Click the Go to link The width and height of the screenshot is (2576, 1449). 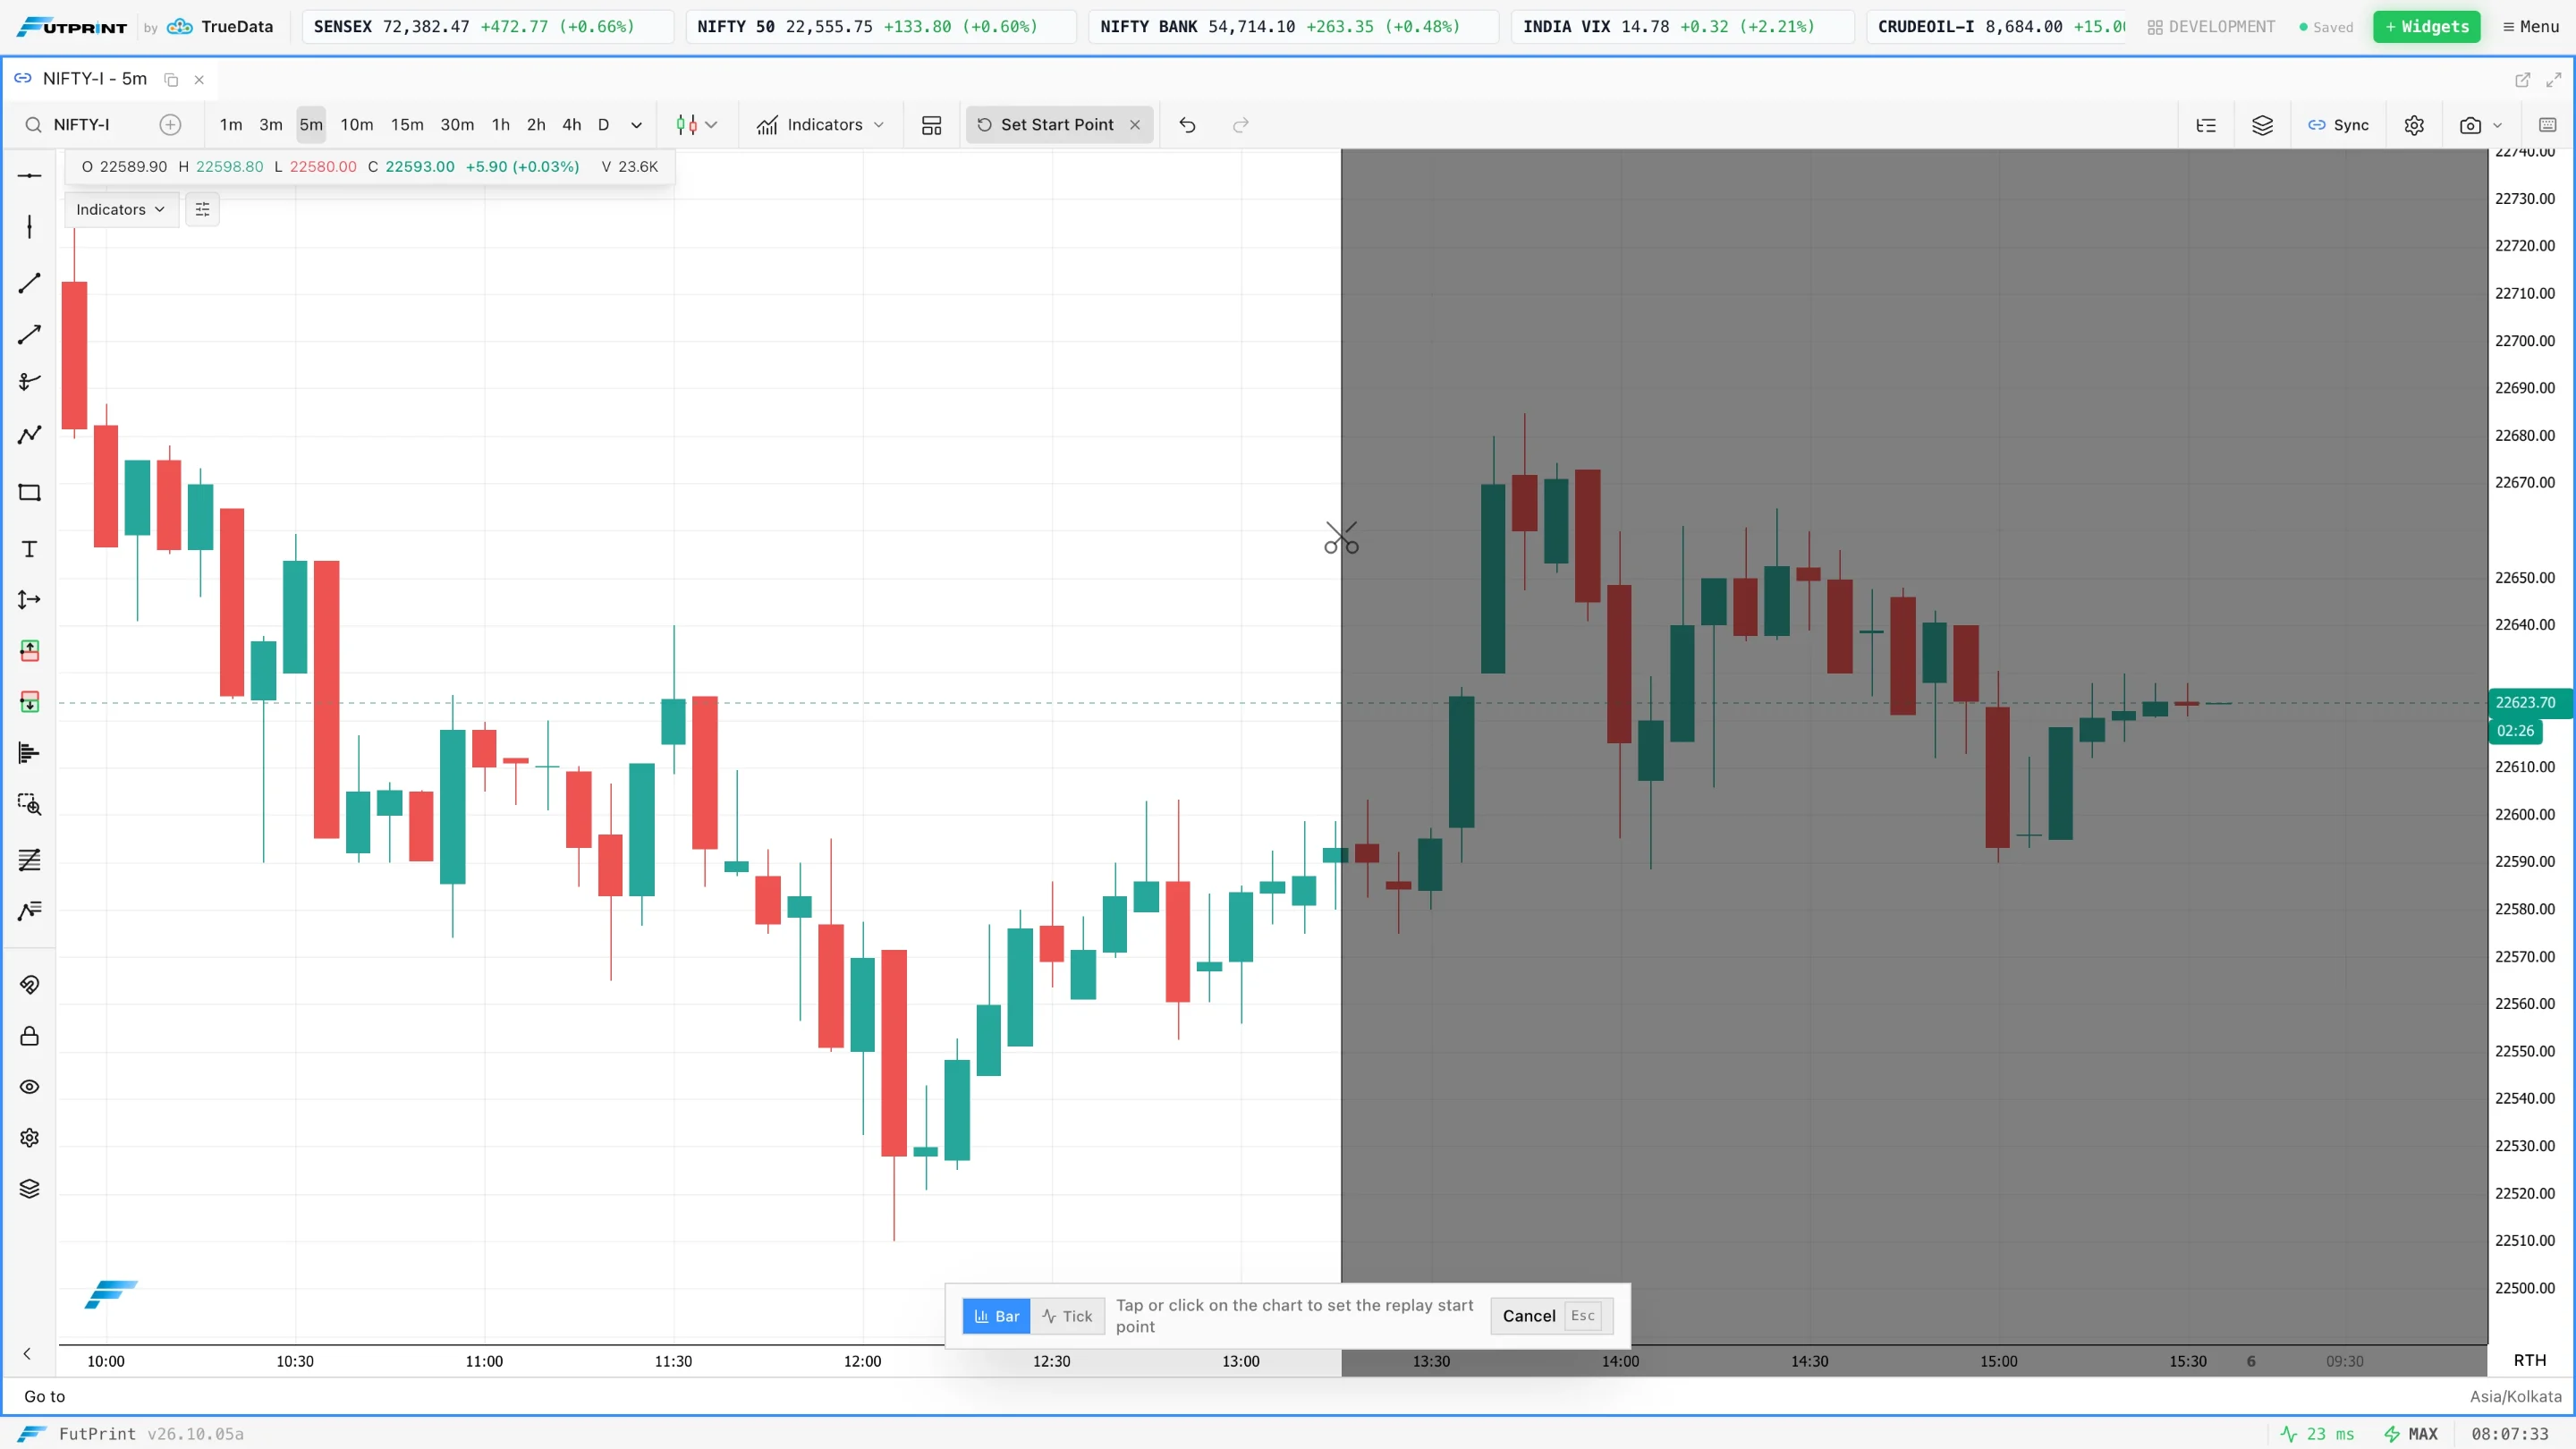point(44,1396)
